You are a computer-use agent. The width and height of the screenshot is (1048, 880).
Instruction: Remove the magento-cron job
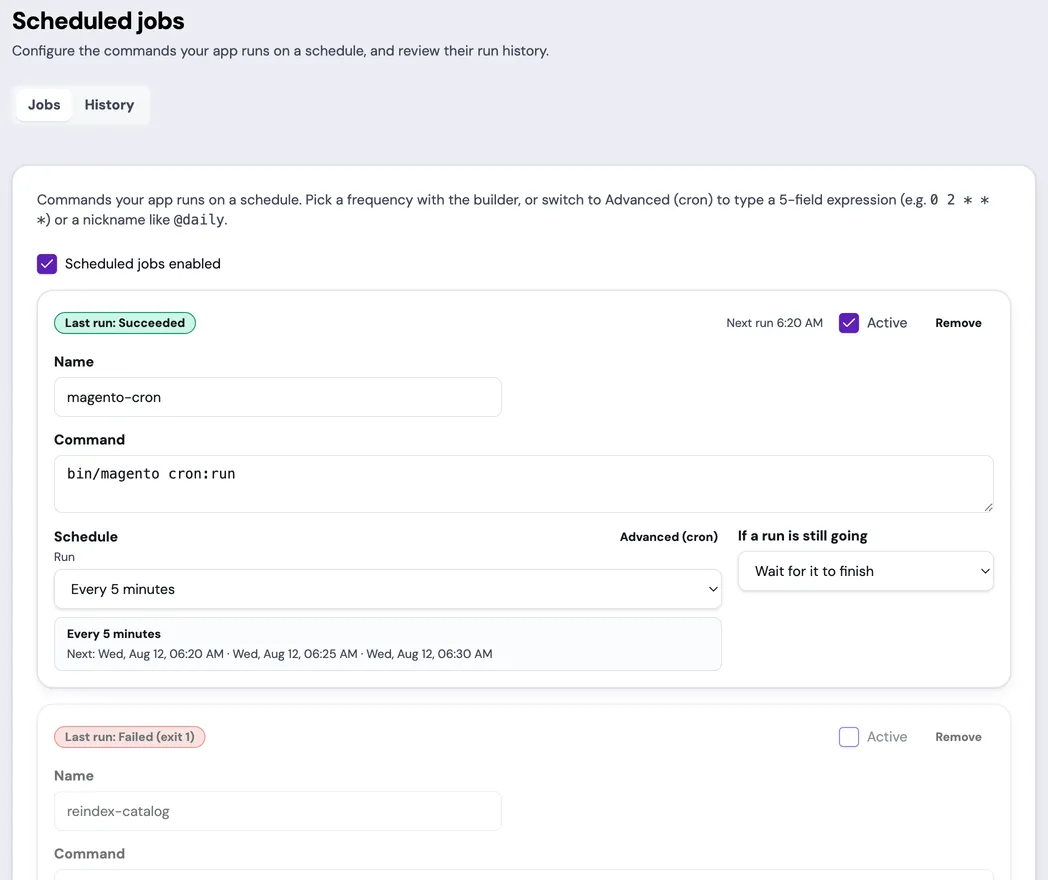958,323
